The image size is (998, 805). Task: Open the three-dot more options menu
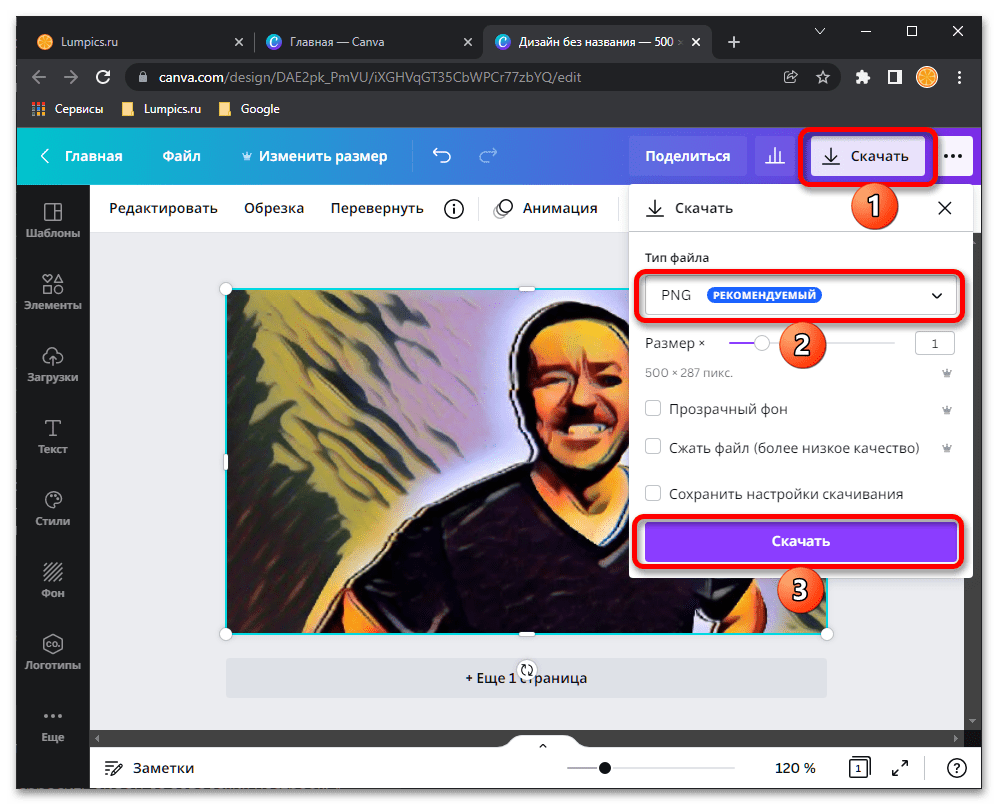click(x=953, y=156)
